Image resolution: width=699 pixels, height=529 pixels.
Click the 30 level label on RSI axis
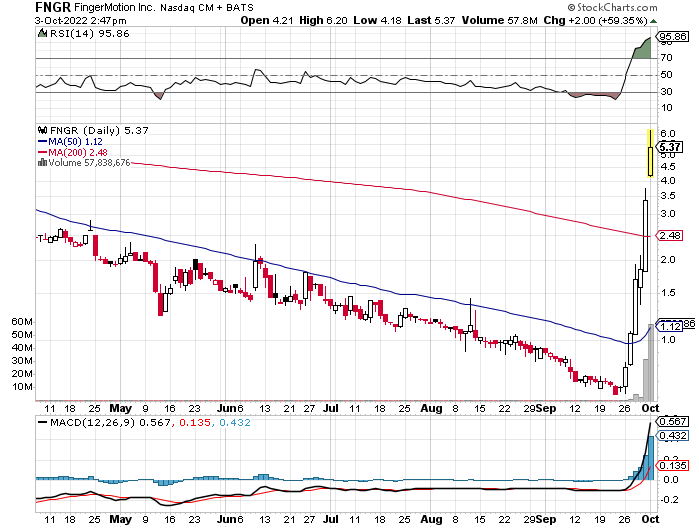coord(666,92)
